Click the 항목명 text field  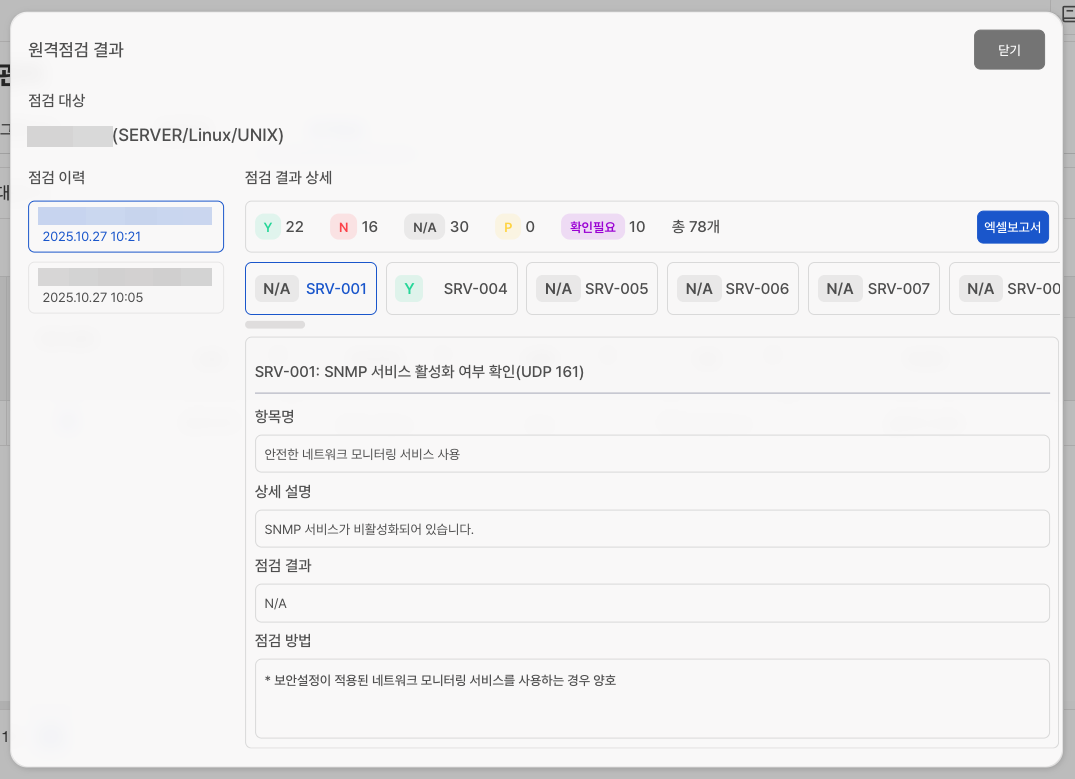click(x=652, y=453)
